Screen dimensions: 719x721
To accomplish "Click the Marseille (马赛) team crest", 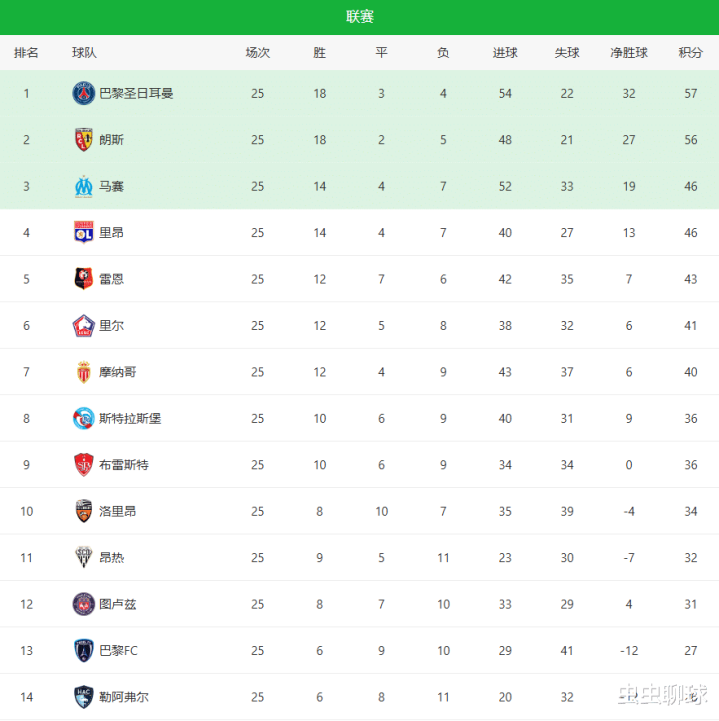I will (x=84, y=186).
